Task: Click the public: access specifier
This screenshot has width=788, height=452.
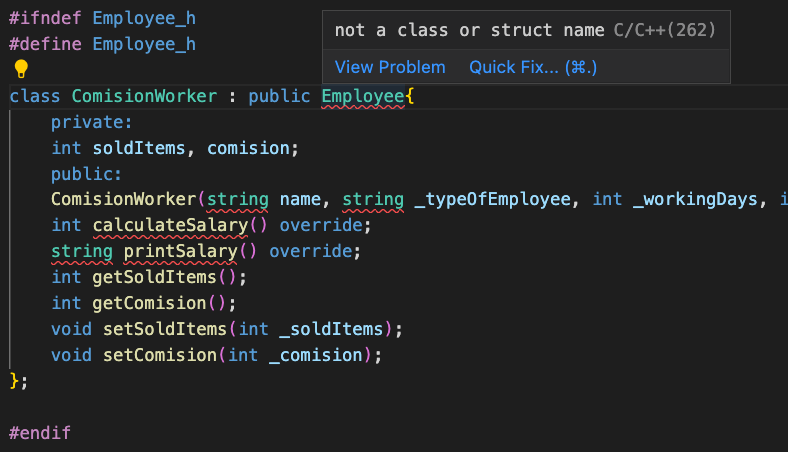Action: pyautogui.click(x=86, y=174)
